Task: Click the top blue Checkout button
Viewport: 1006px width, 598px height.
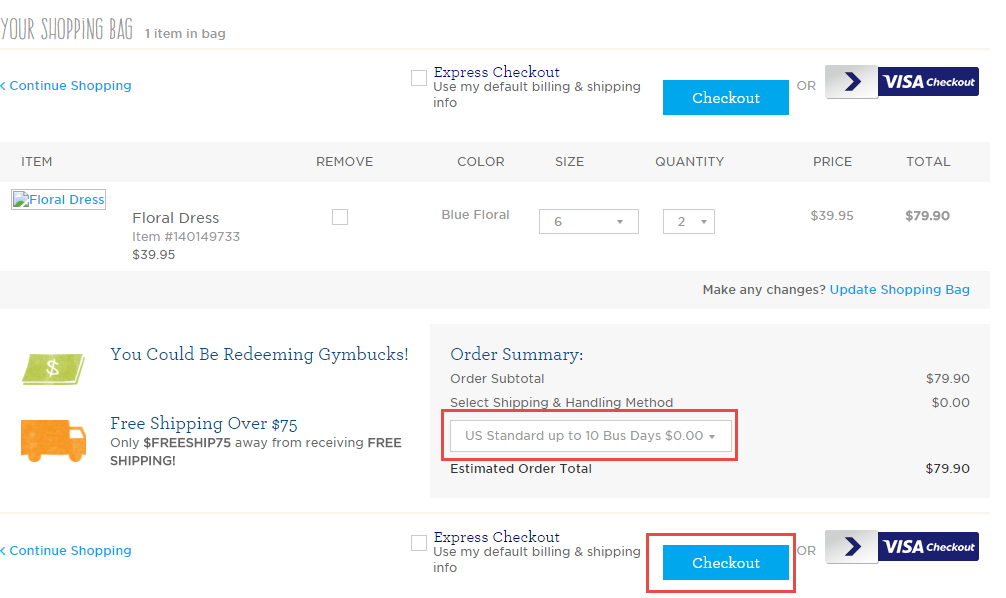Action: coord(726,98)
